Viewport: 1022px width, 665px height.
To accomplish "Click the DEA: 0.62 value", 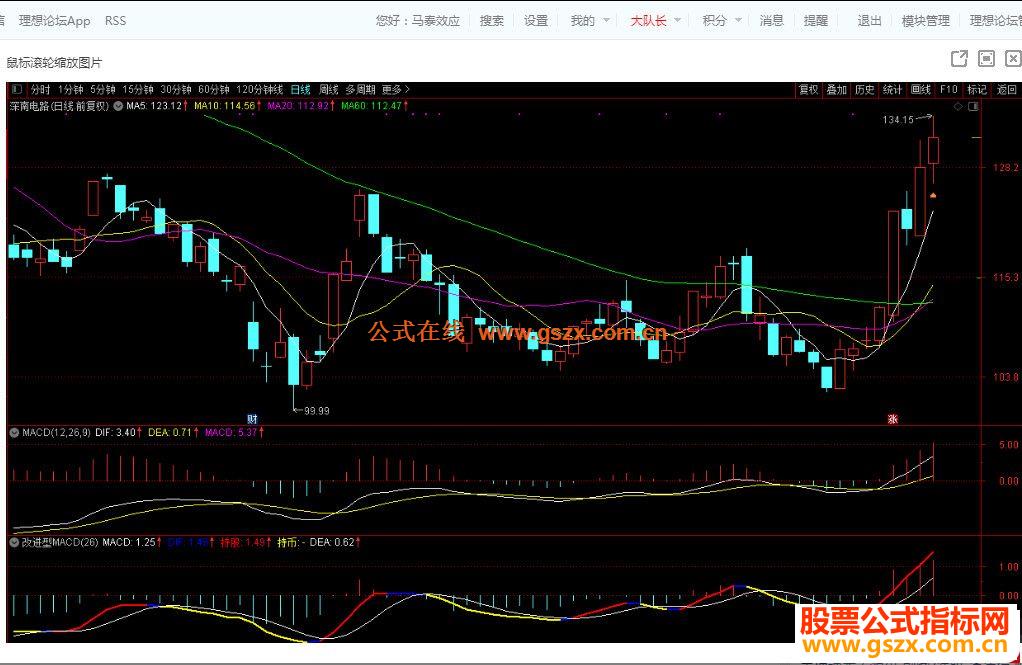I will coord(334,542).
